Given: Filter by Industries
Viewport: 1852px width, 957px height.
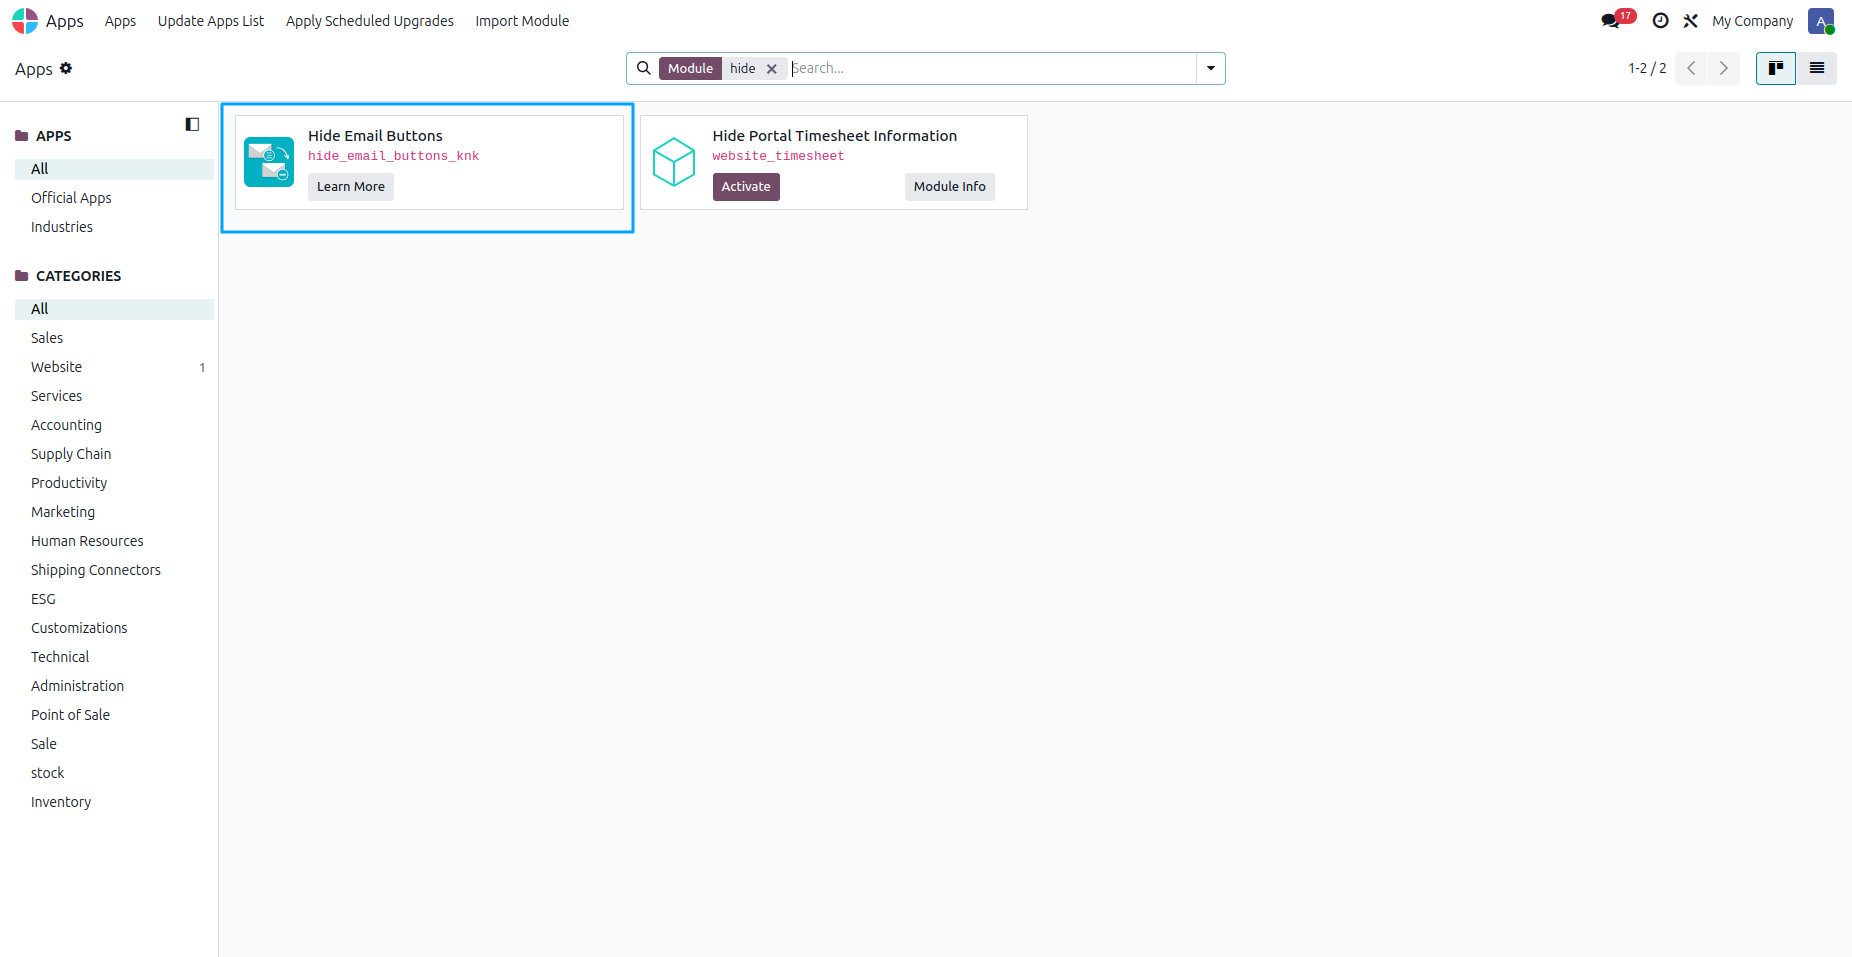Looking at the screenshot, I should point(115,227).
